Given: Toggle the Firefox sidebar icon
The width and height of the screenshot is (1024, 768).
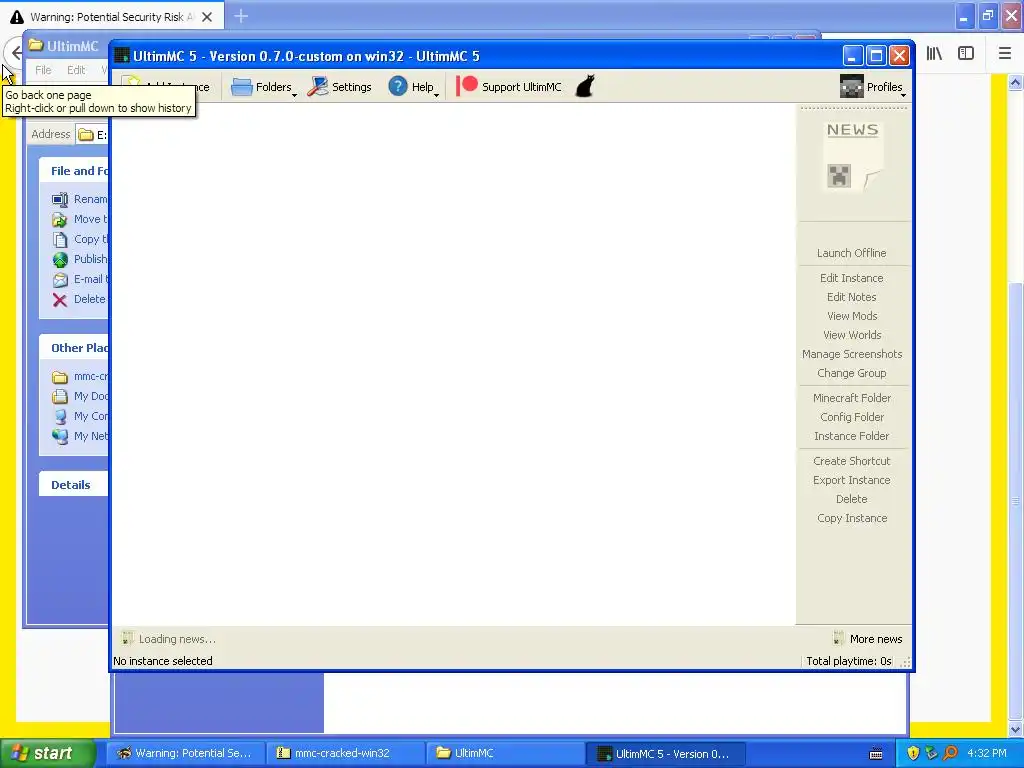Looking at the screenshot, I should (x=966, y=54).
